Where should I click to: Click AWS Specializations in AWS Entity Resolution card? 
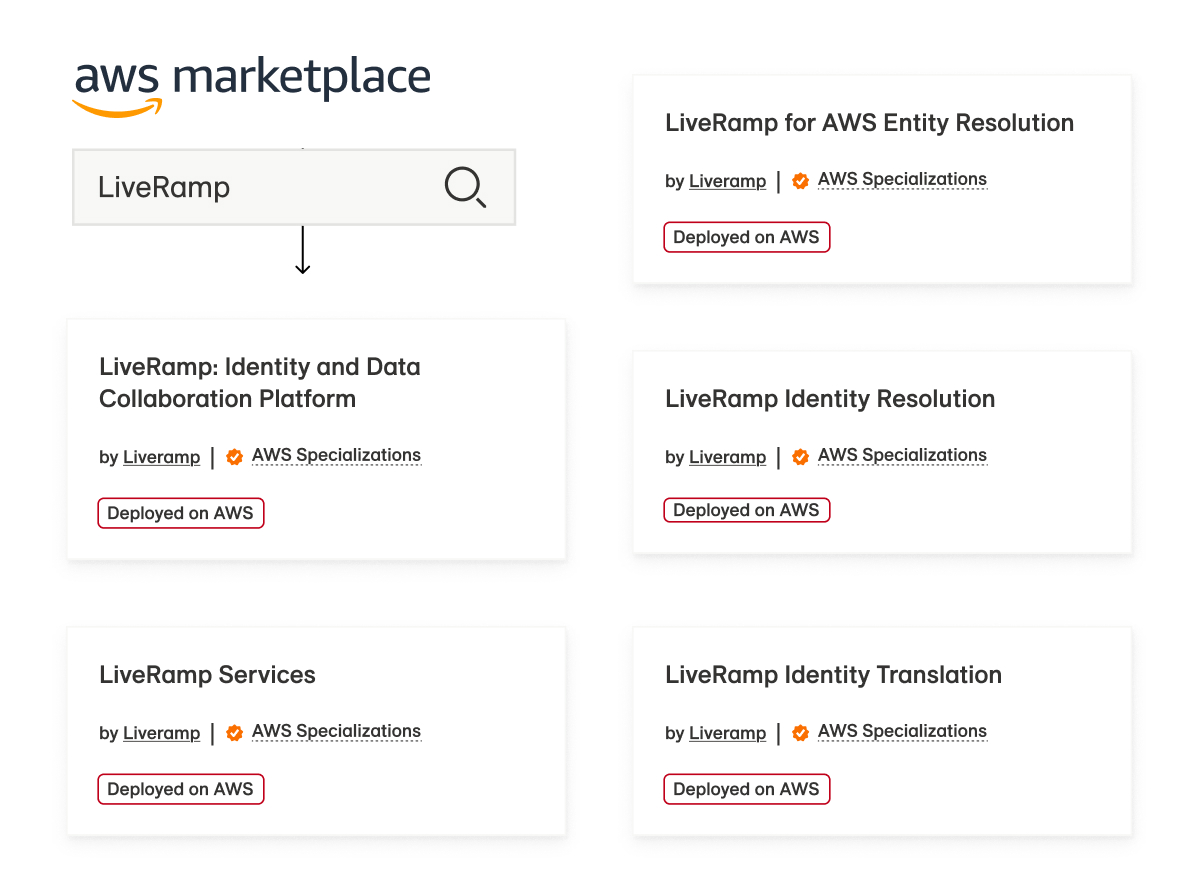click(x=902, y=180)
